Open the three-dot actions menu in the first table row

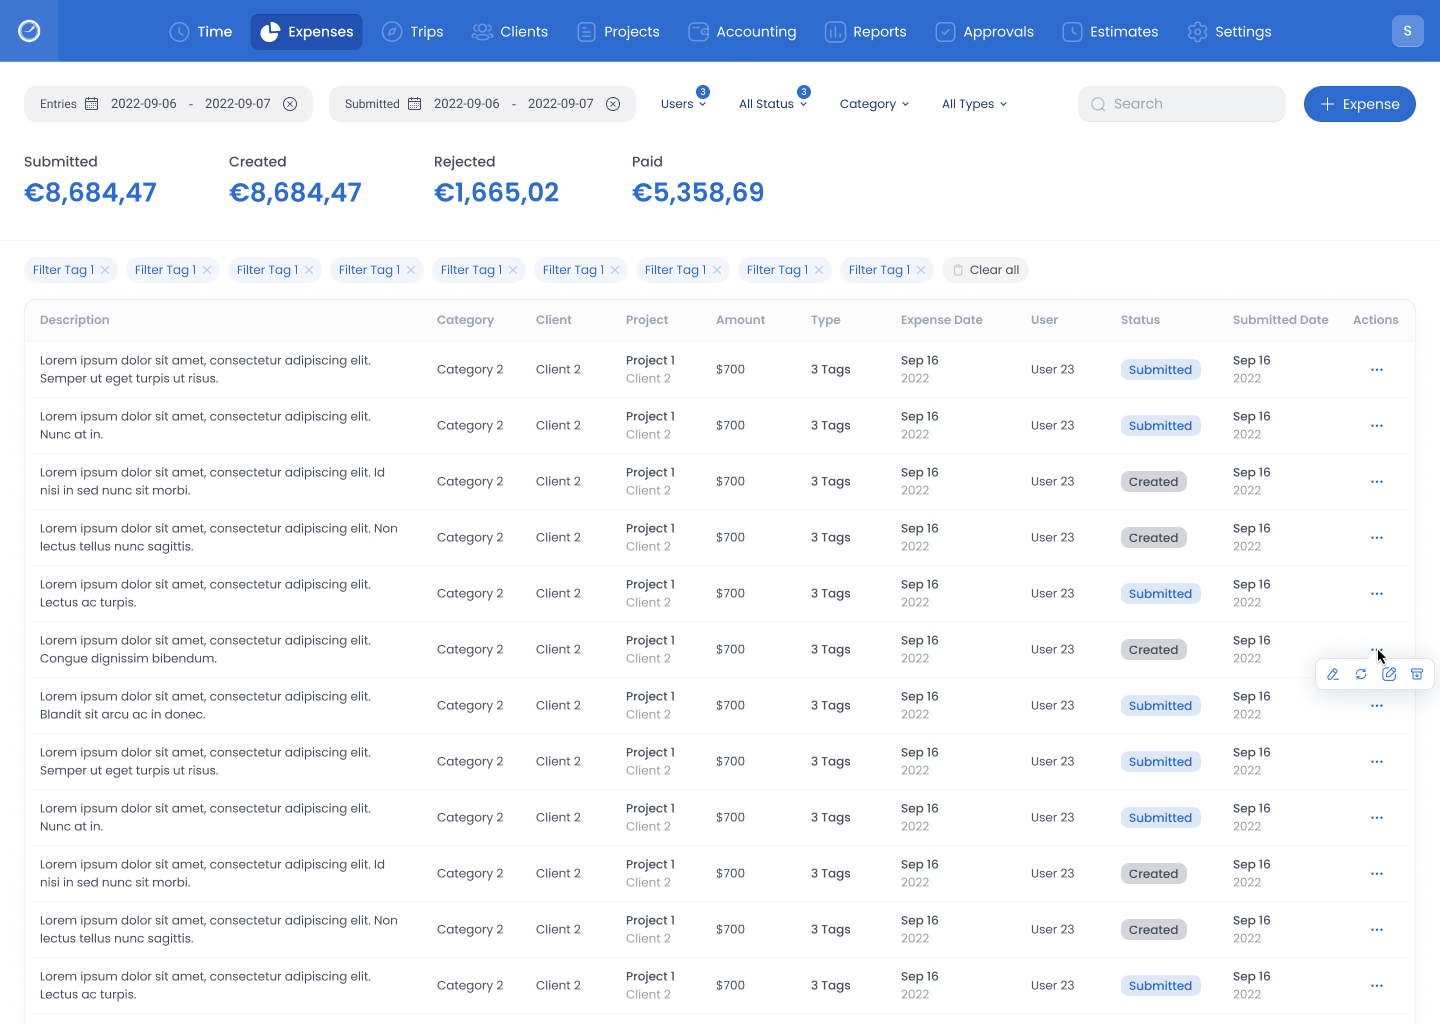(x=1377, y=370)
